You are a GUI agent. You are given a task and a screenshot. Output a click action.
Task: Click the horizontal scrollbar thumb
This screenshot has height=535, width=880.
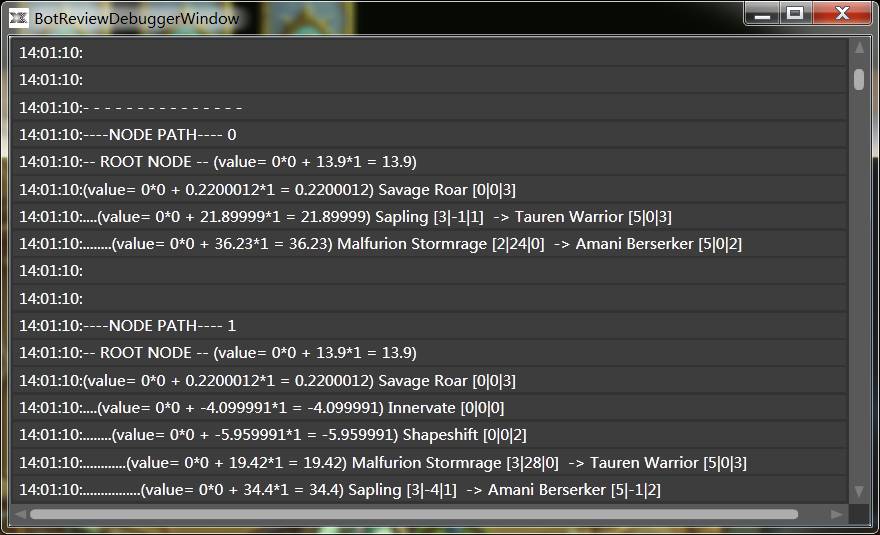click(414, 514)
